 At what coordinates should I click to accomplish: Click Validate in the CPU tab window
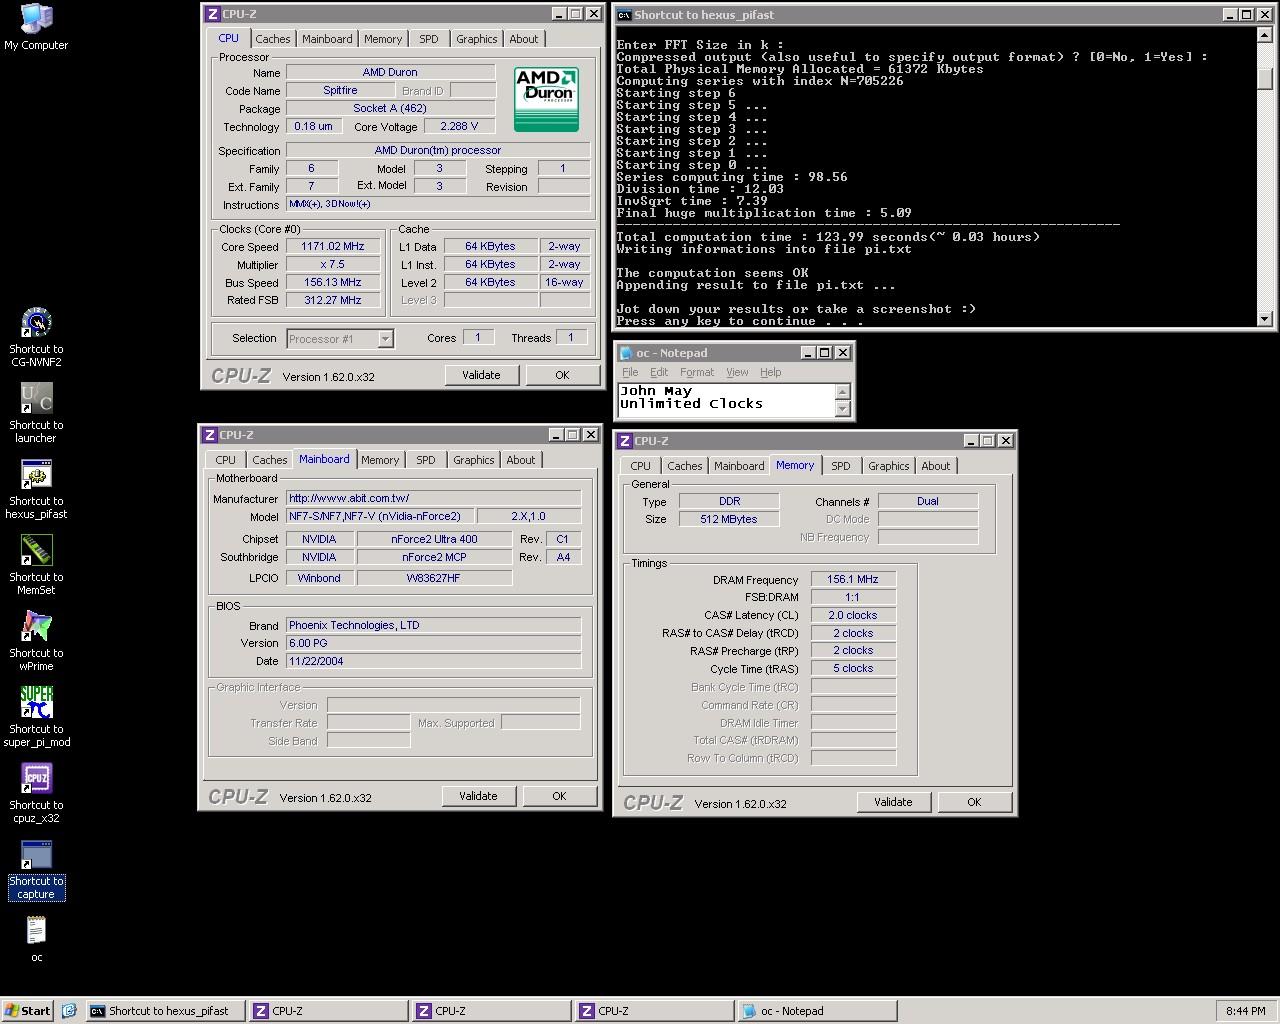[481, 375]
